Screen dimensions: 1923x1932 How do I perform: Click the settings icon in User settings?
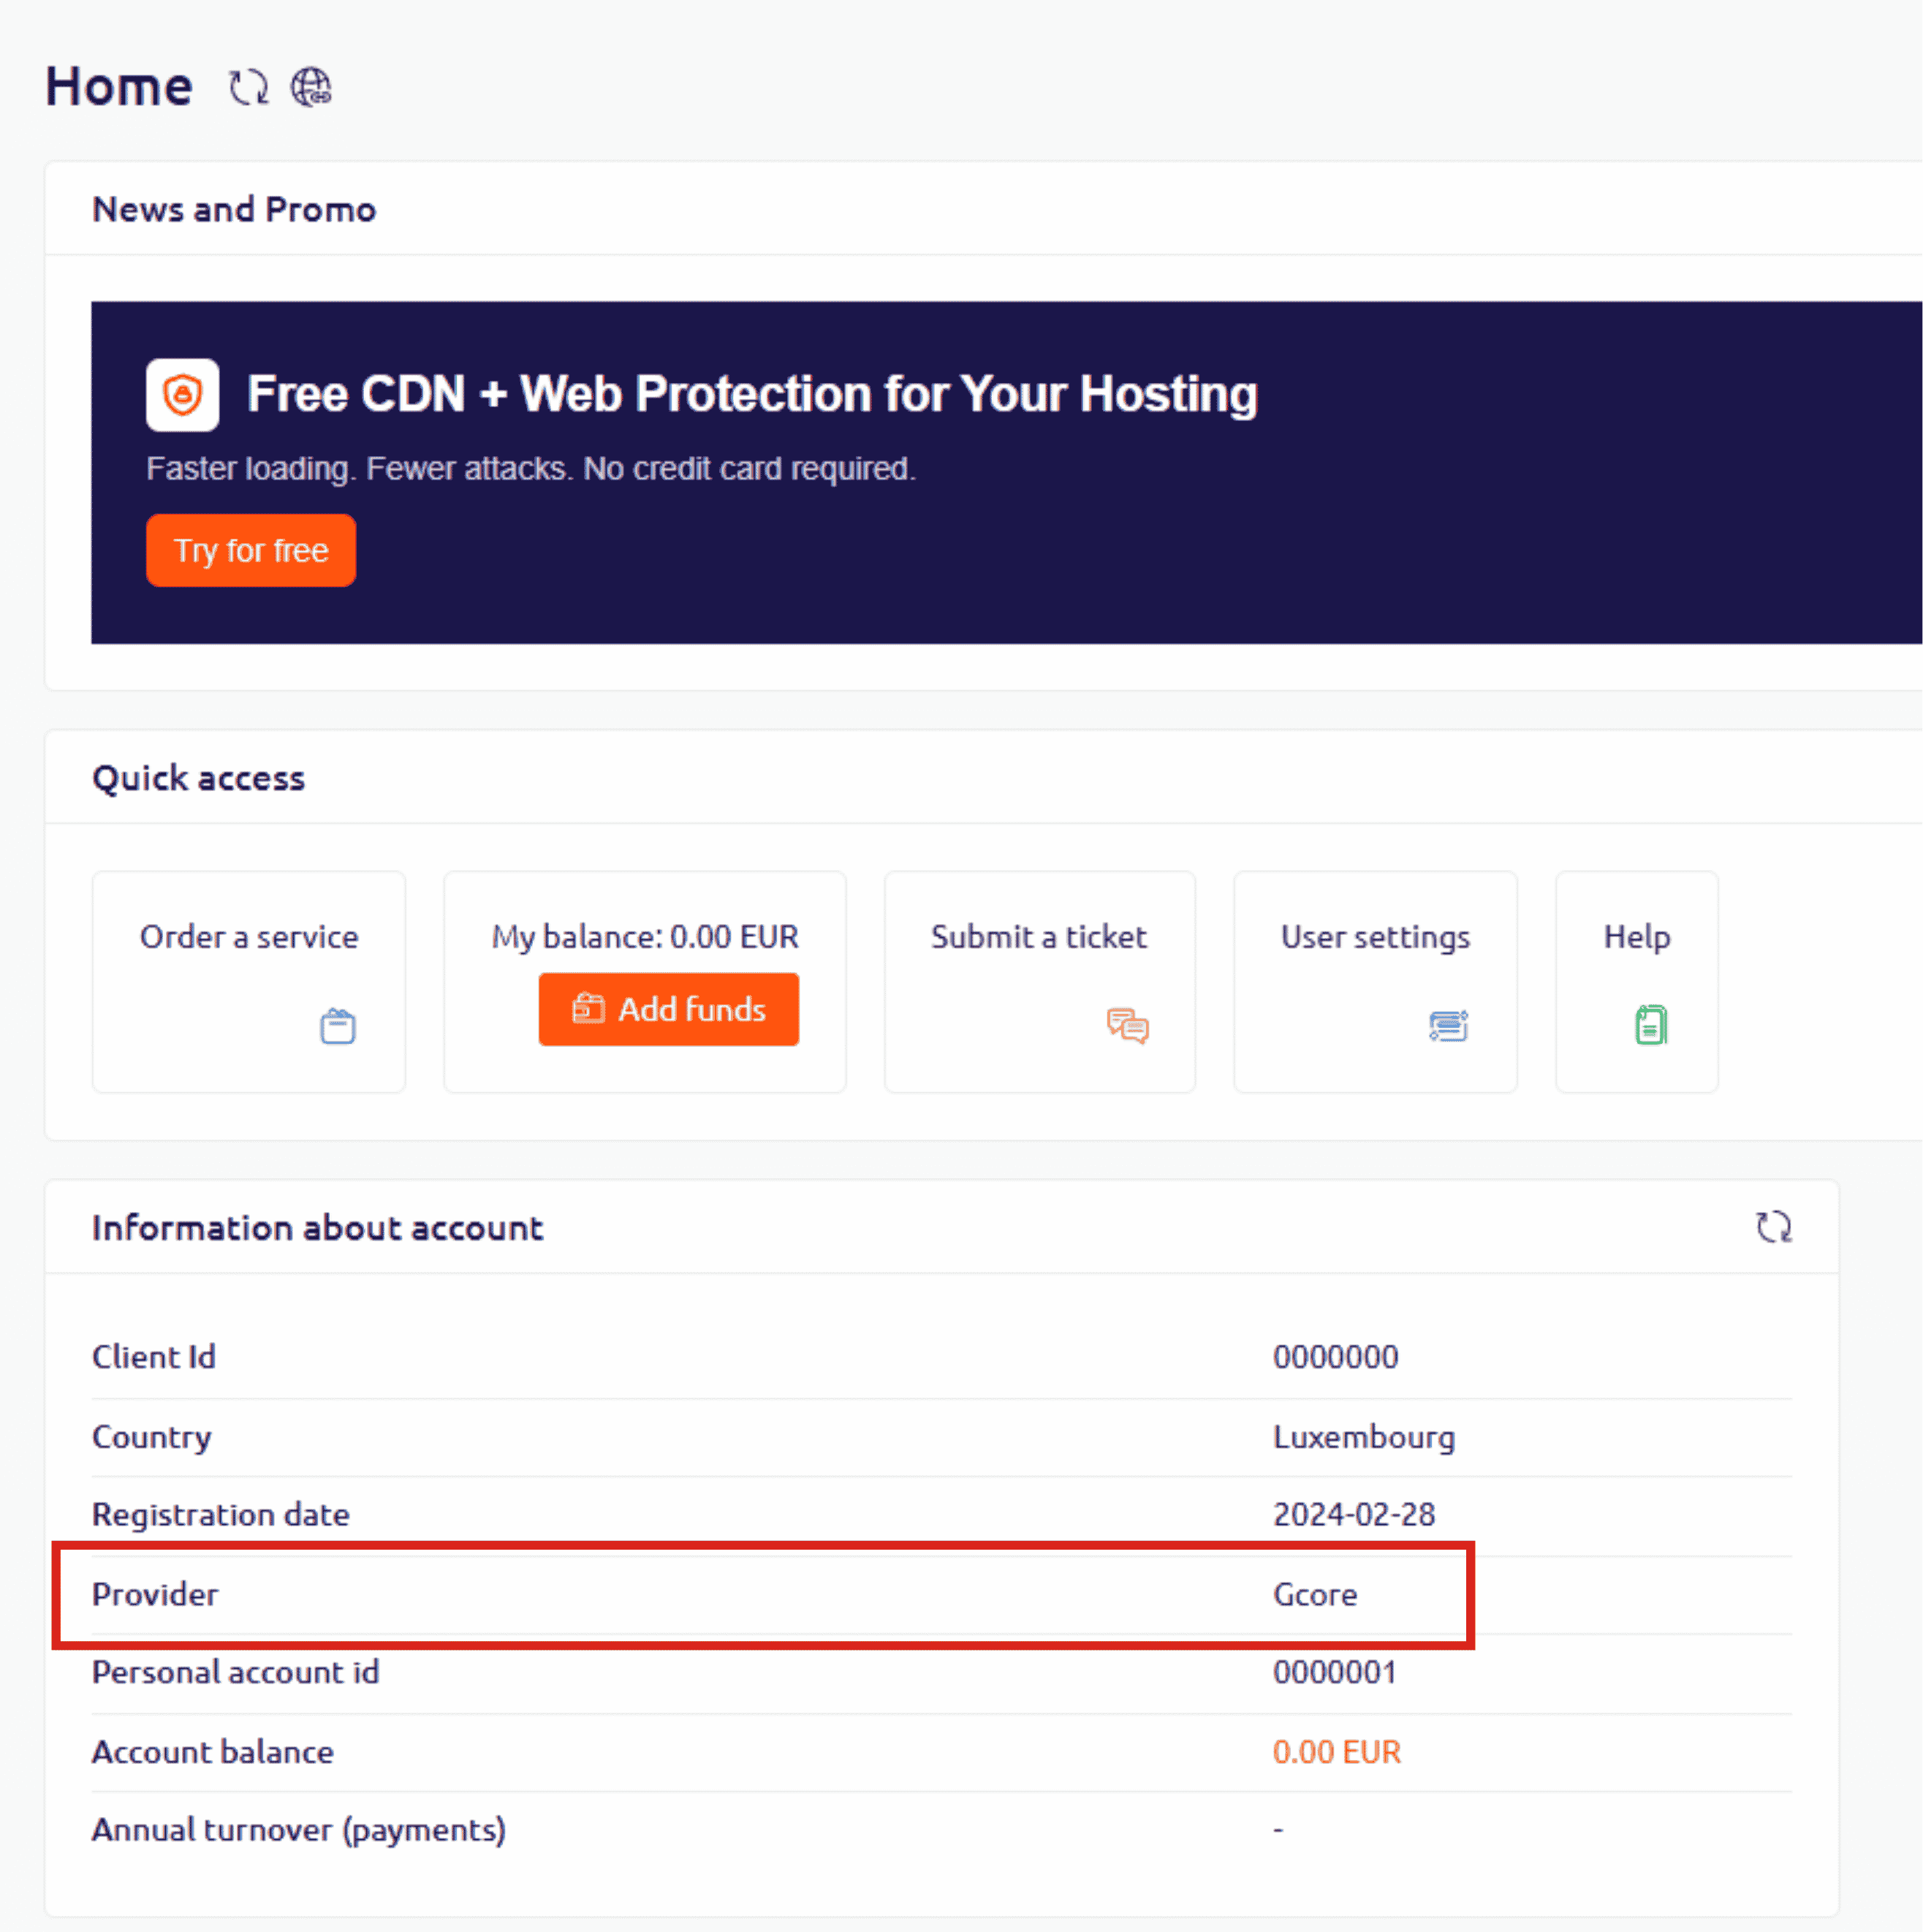tap(1449, 1026)
